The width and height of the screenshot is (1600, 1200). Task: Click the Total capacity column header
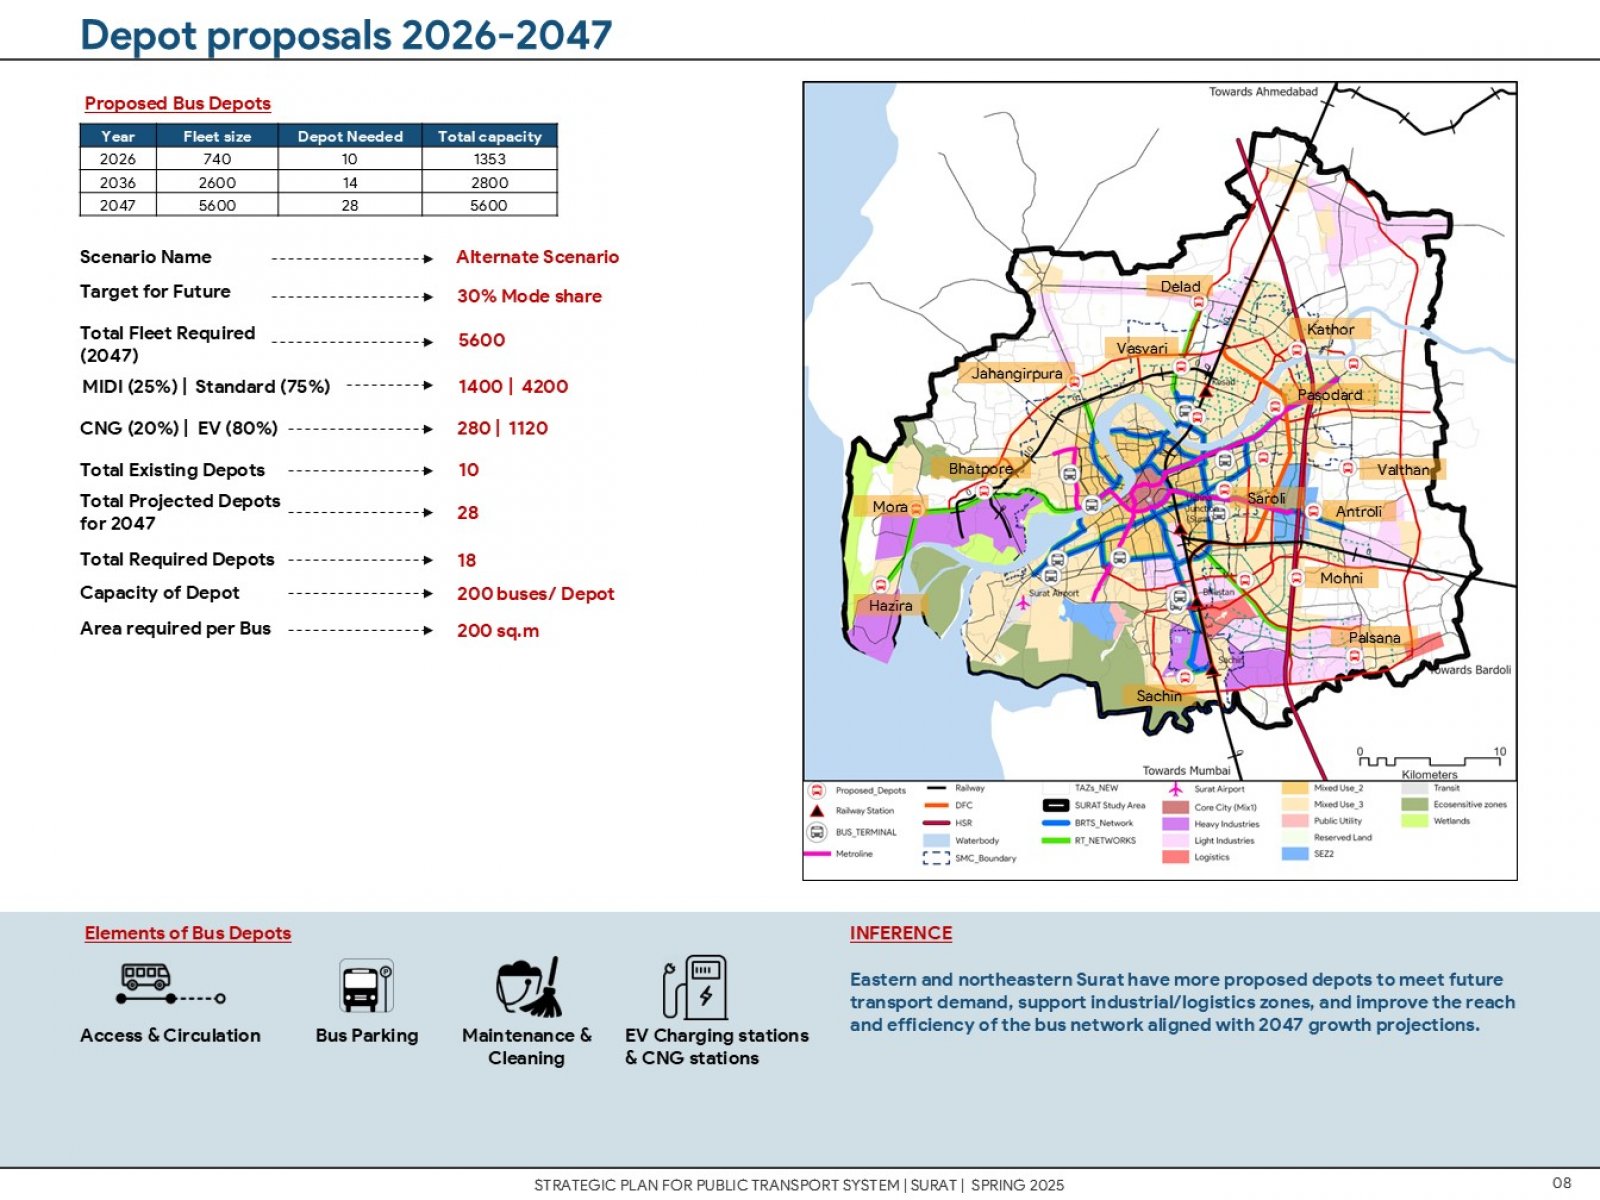[490, 136]
